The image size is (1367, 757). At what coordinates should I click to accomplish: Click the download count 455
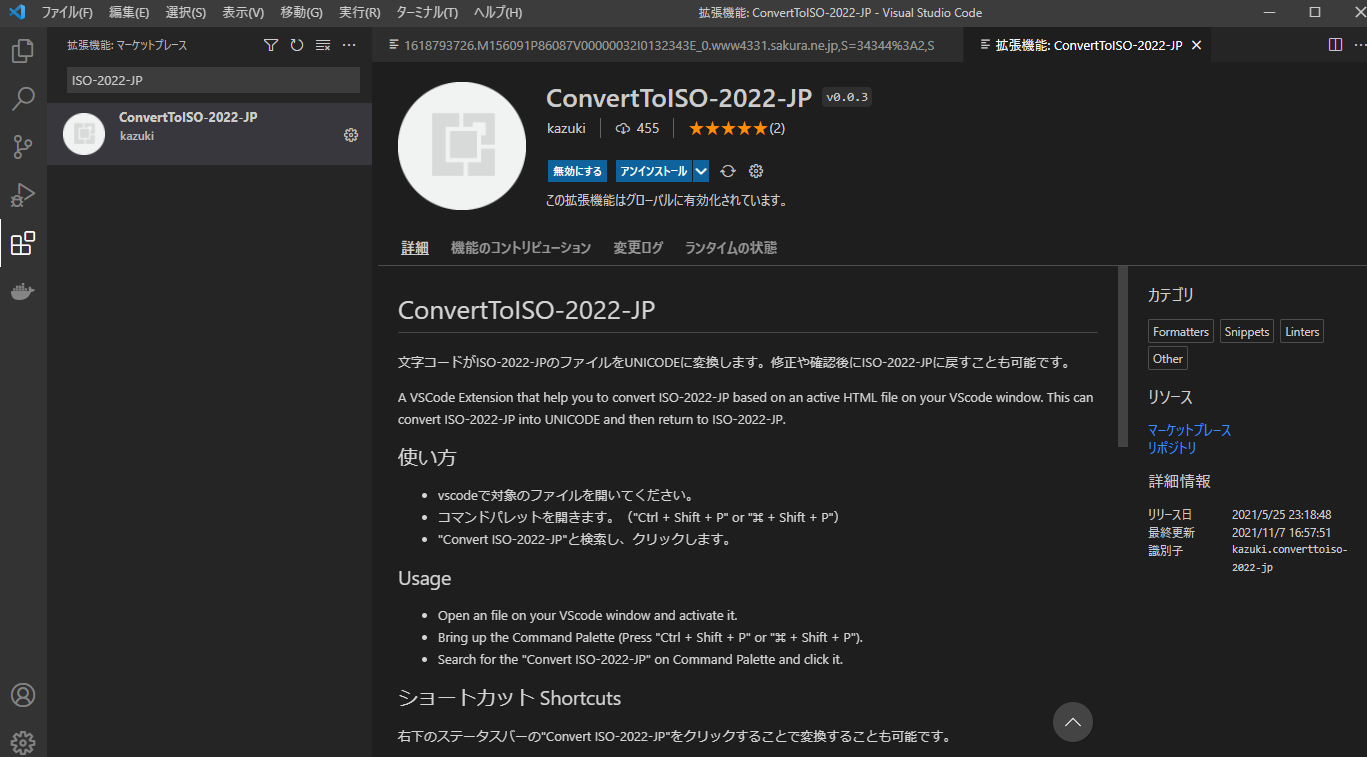637,128
